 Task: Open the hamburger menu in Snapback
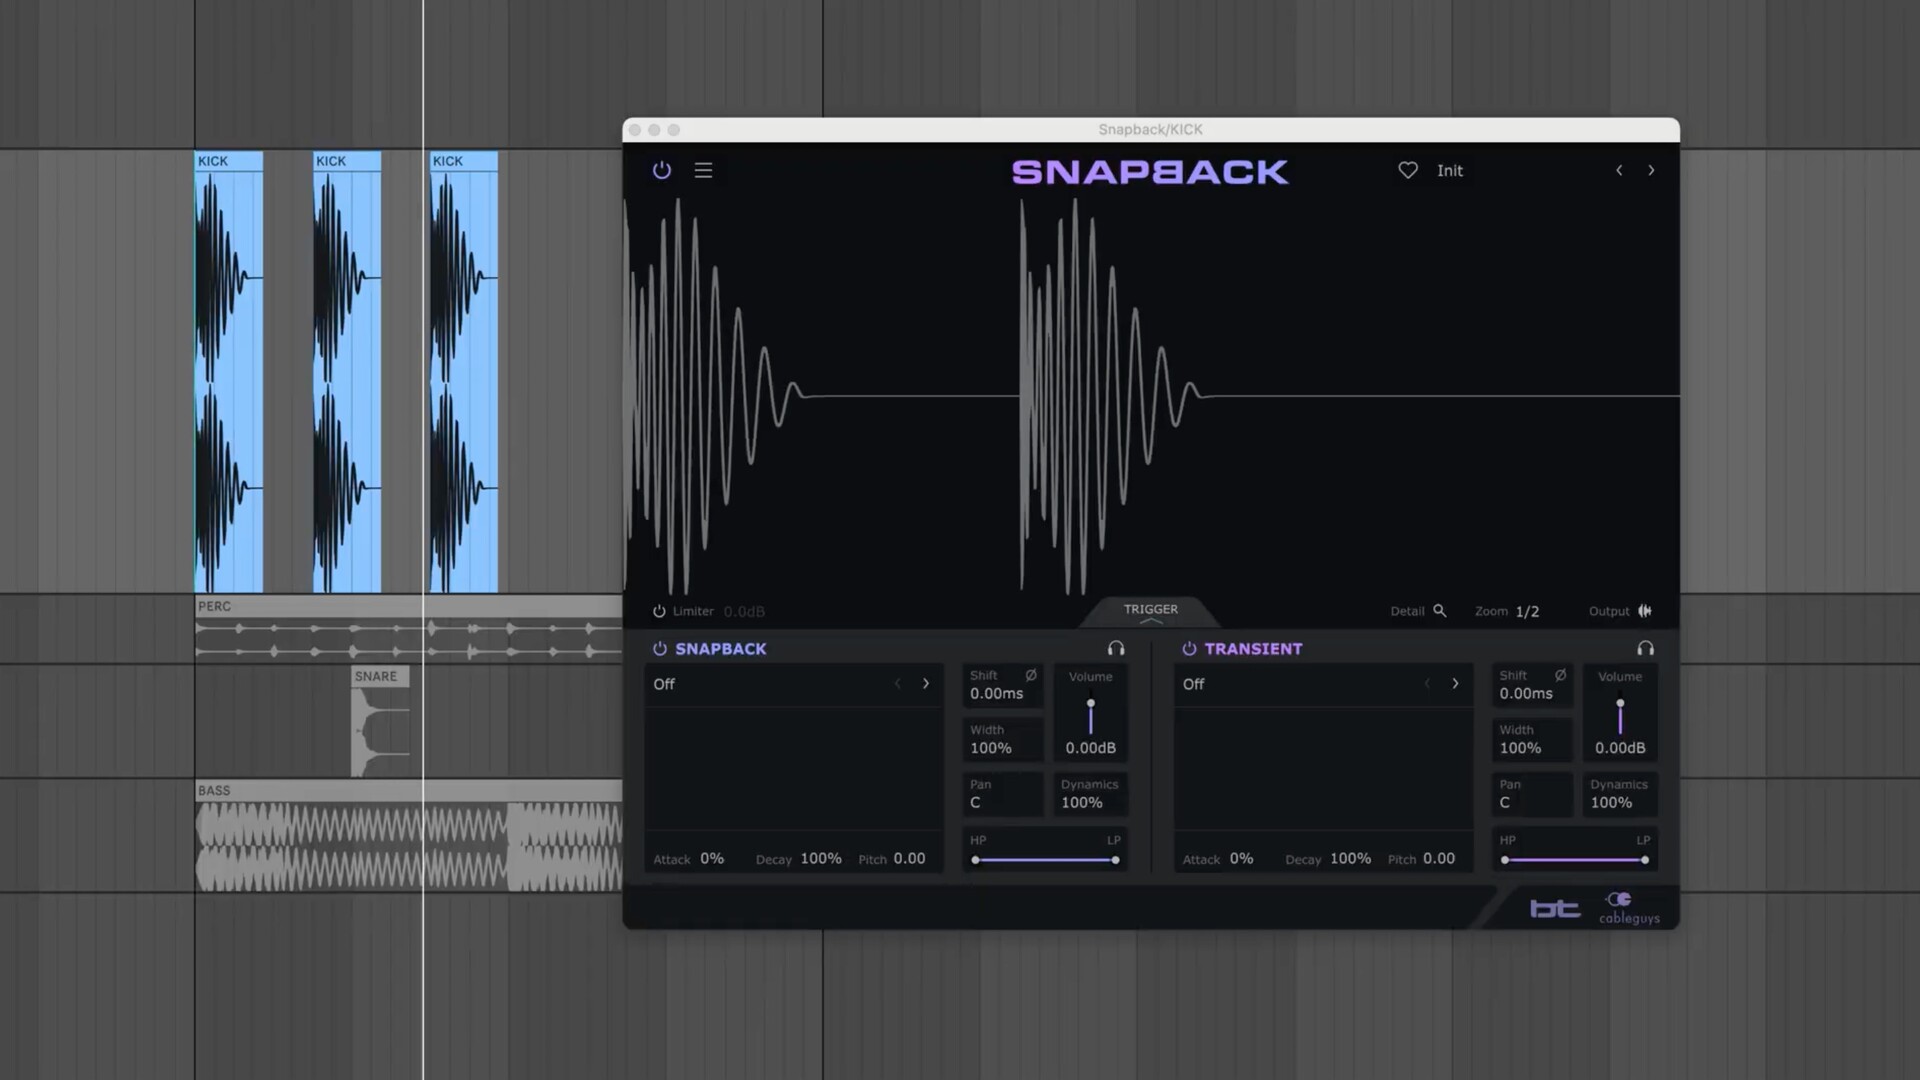703,170
